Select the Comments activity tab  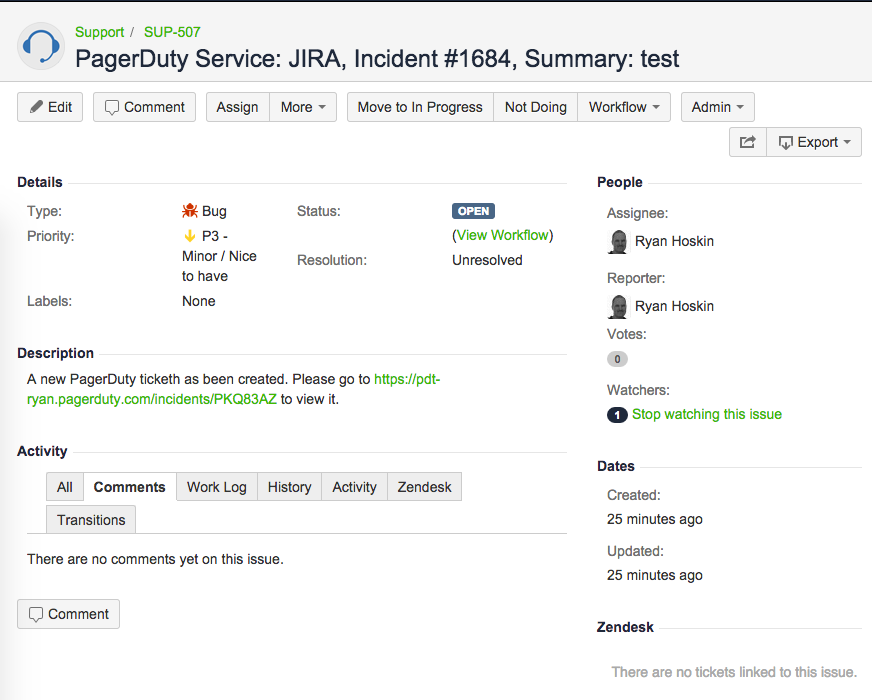click(x=130, y=487)
